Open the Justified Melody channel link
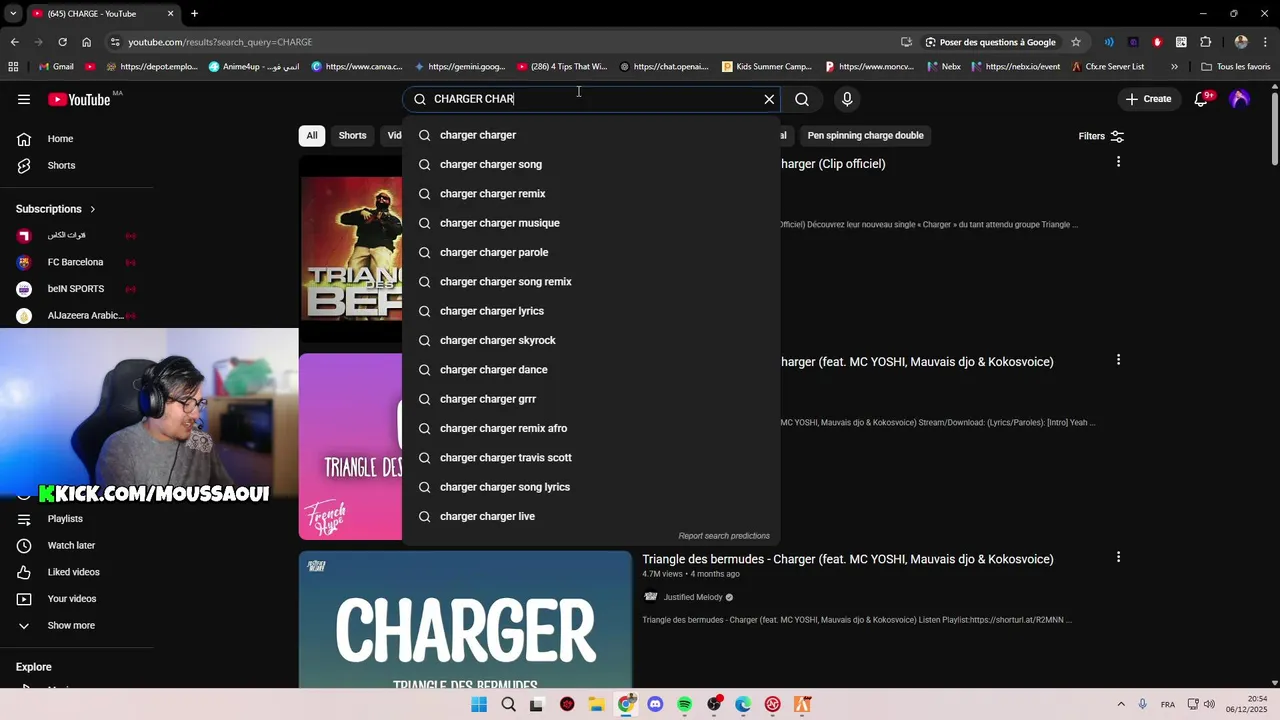 pos(693,597)
